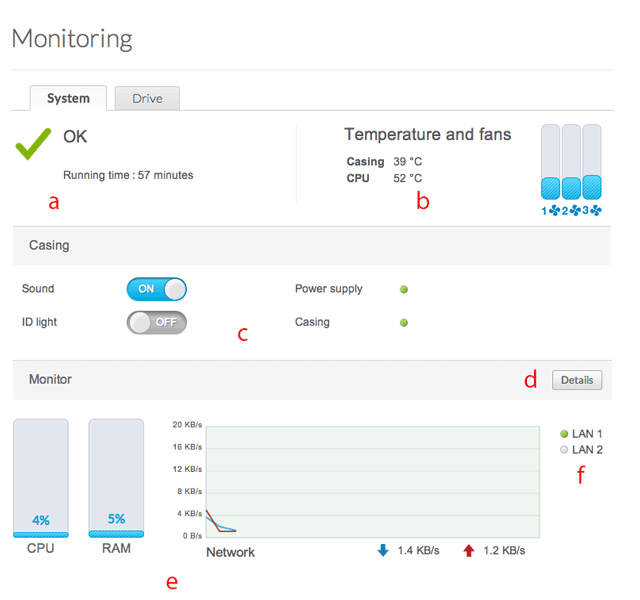Click the blue download arrow icon
Screen dimensions: 640x600
pyautogui.click(x=384, y=550)
